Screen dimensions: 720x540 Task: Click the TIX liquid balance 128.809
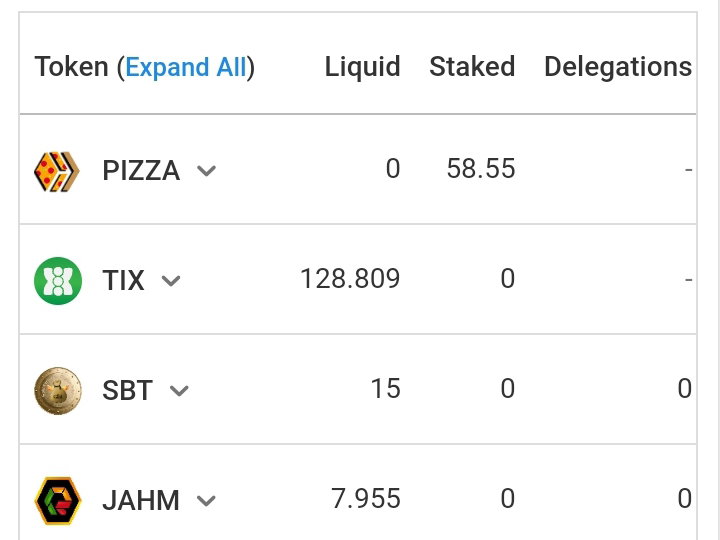coord(350,279)
